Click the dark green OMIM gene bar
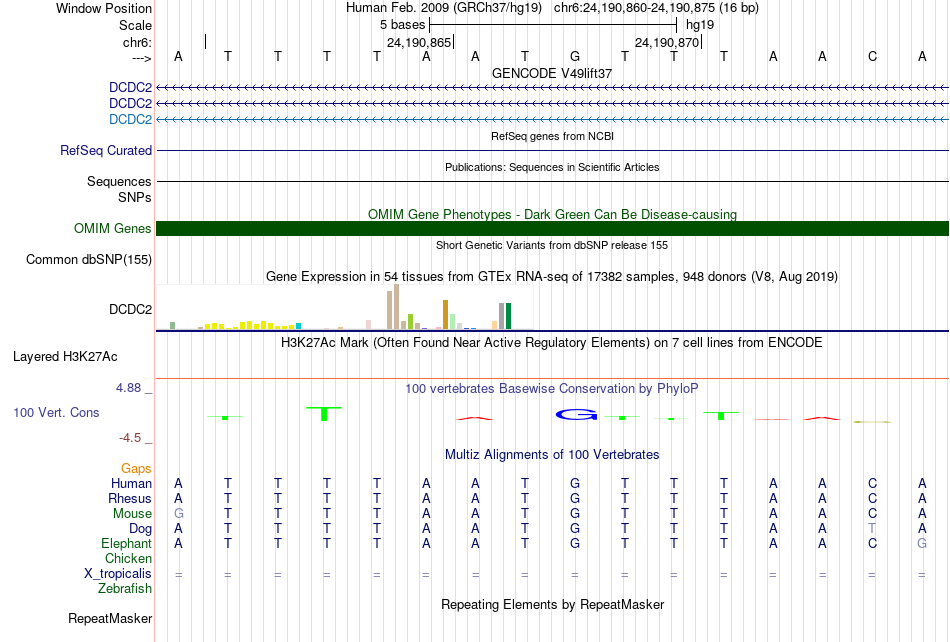 (552, 228)
